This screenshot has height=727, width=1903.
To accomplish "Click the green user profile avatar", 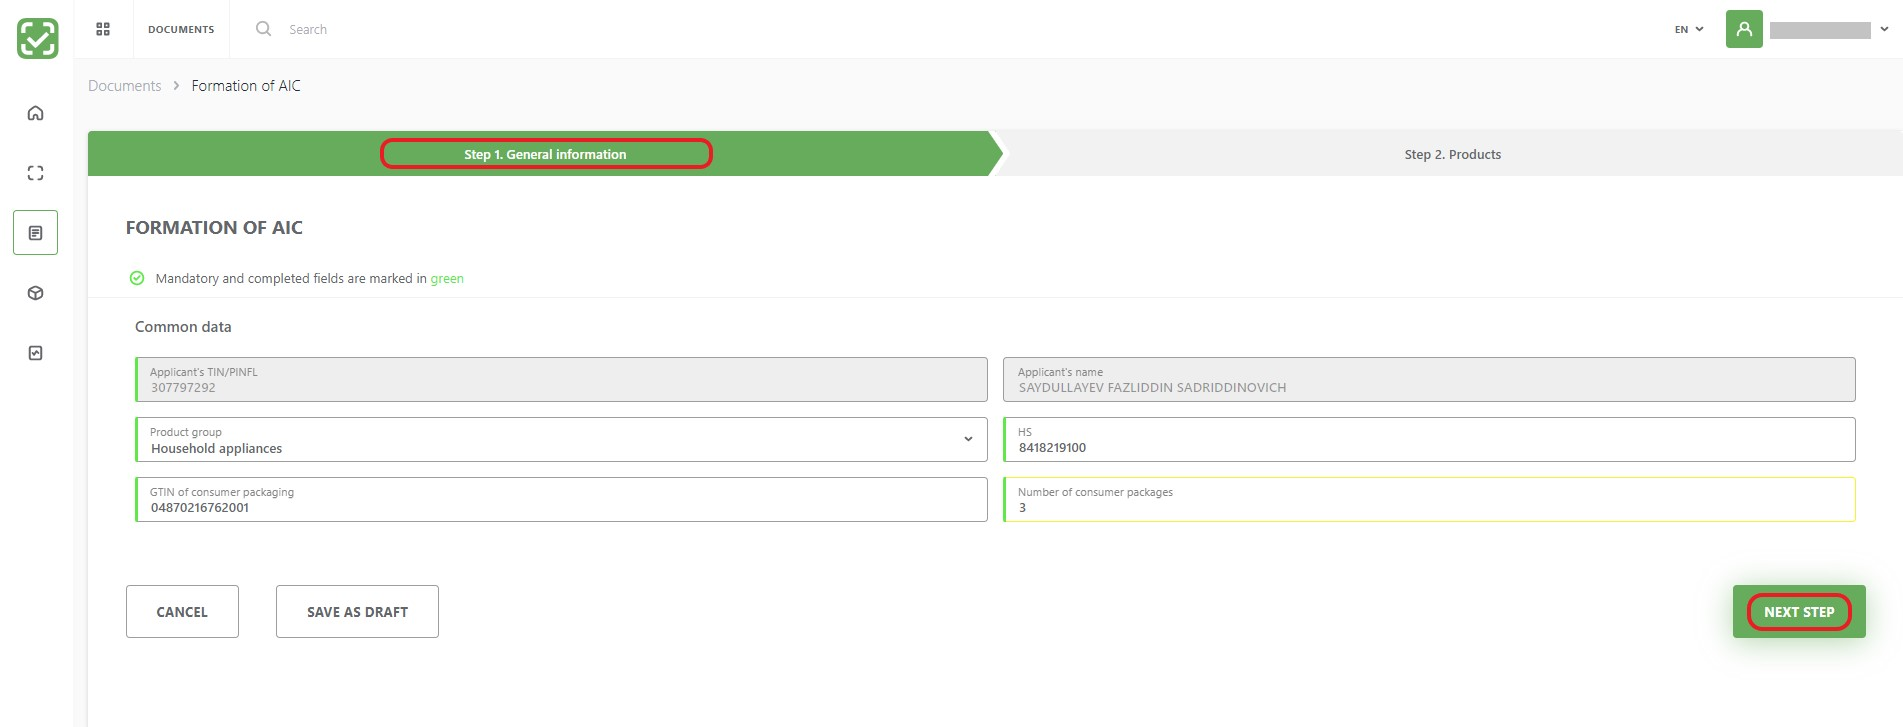I will 1744,29.
